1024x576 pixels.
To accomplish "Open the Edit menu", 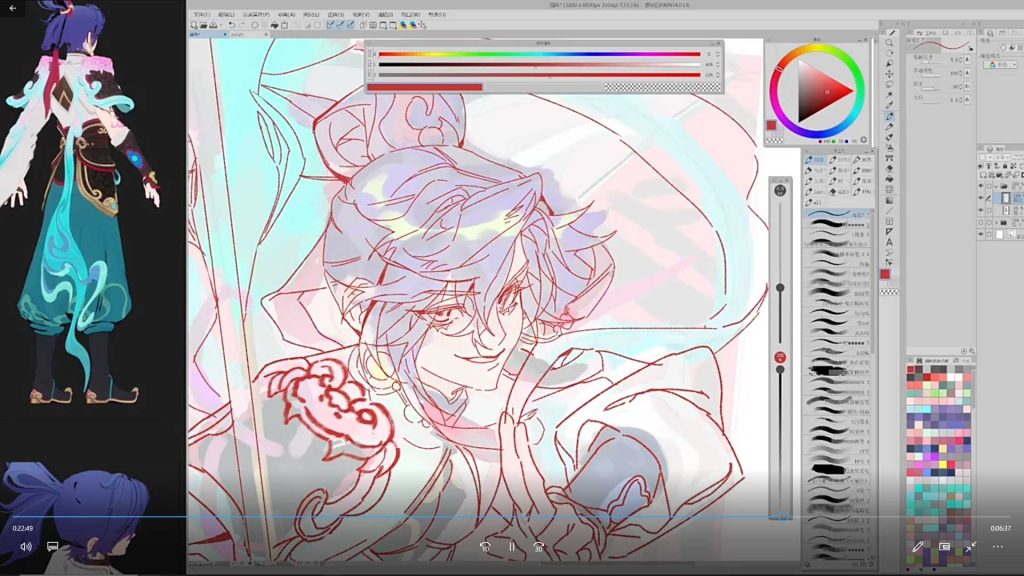I will [226, 14].
